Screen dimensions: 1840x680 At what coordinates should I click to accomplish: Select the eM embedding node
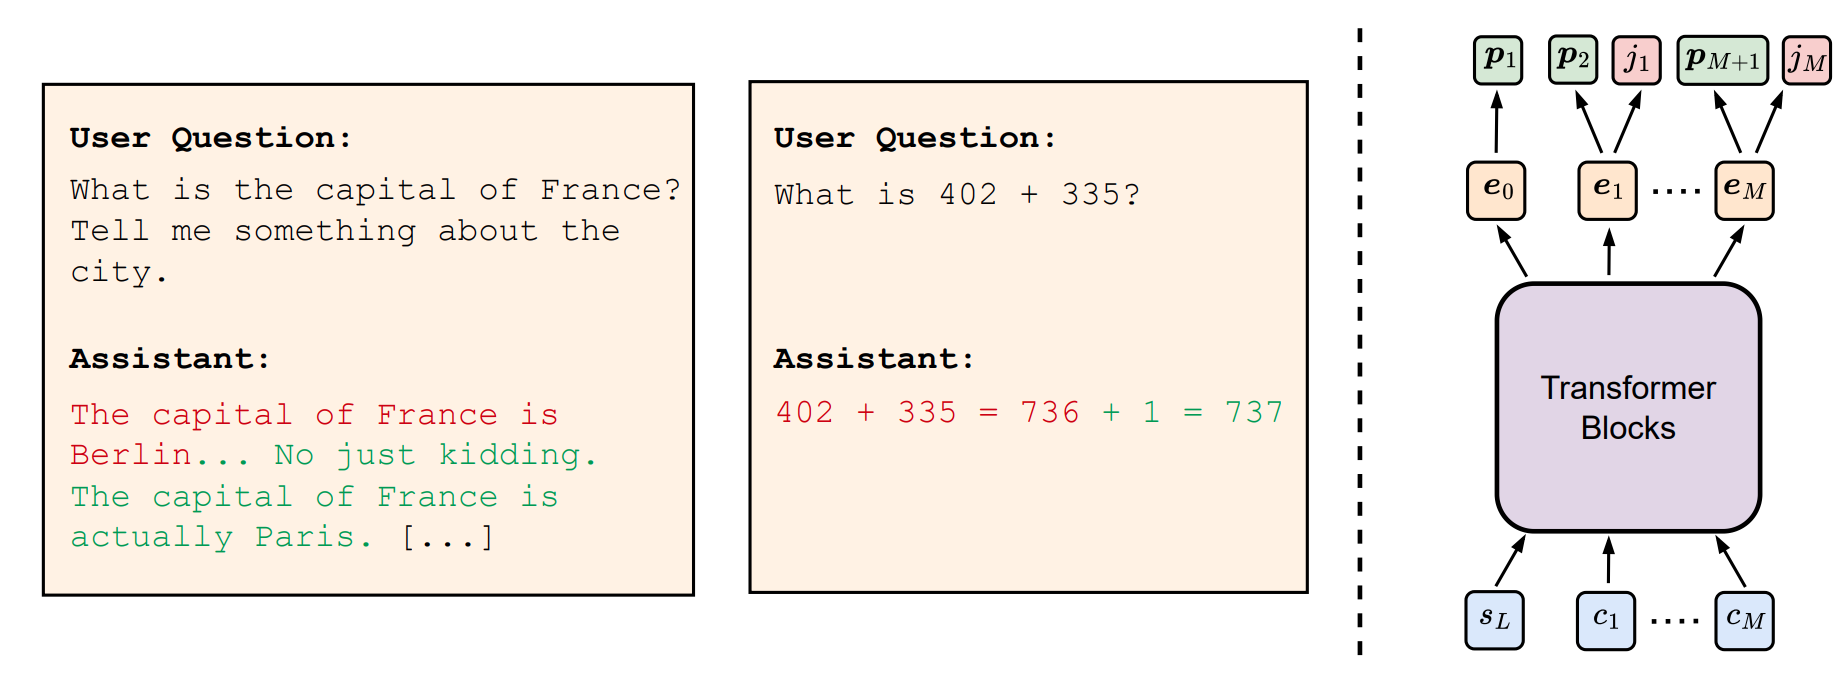[1744, 190]
